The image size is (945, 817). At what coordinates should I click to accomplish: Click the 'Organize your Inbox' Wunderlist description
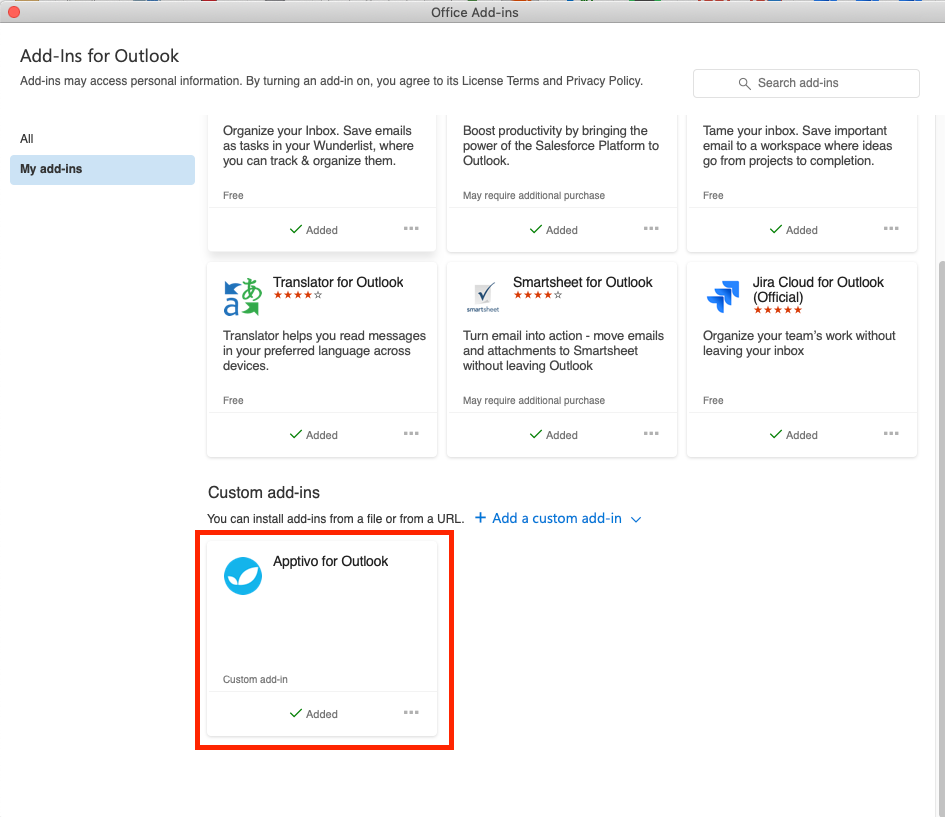[x=318, y=146]
